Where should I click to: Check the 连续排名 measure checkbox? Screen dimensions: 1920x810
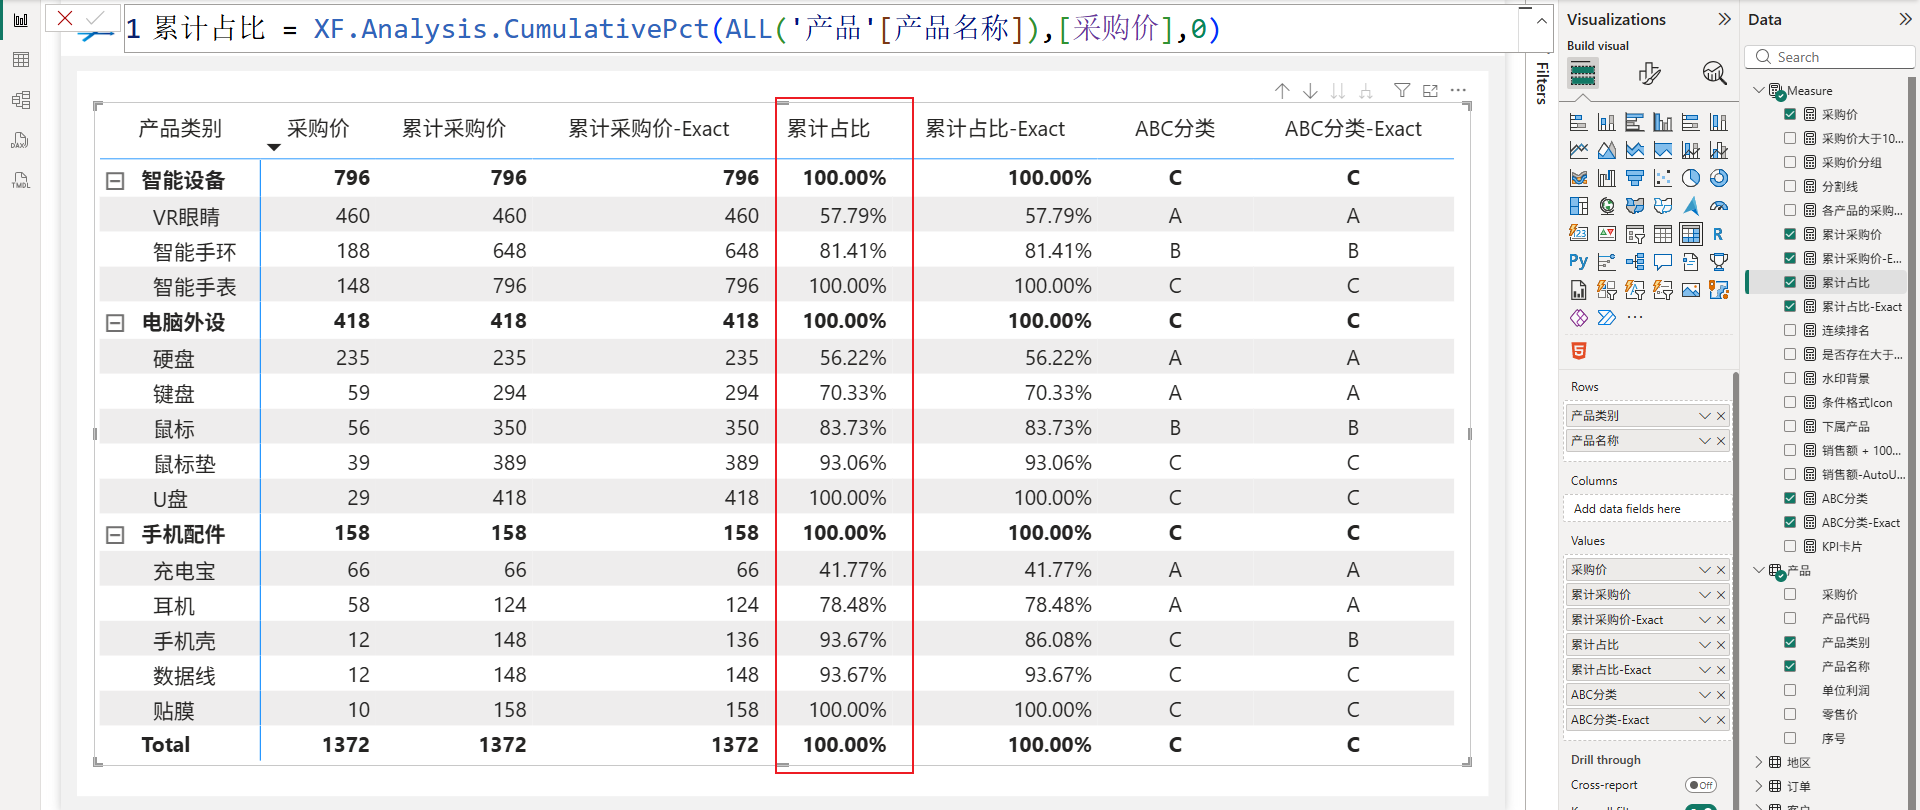click(1790, 330)
